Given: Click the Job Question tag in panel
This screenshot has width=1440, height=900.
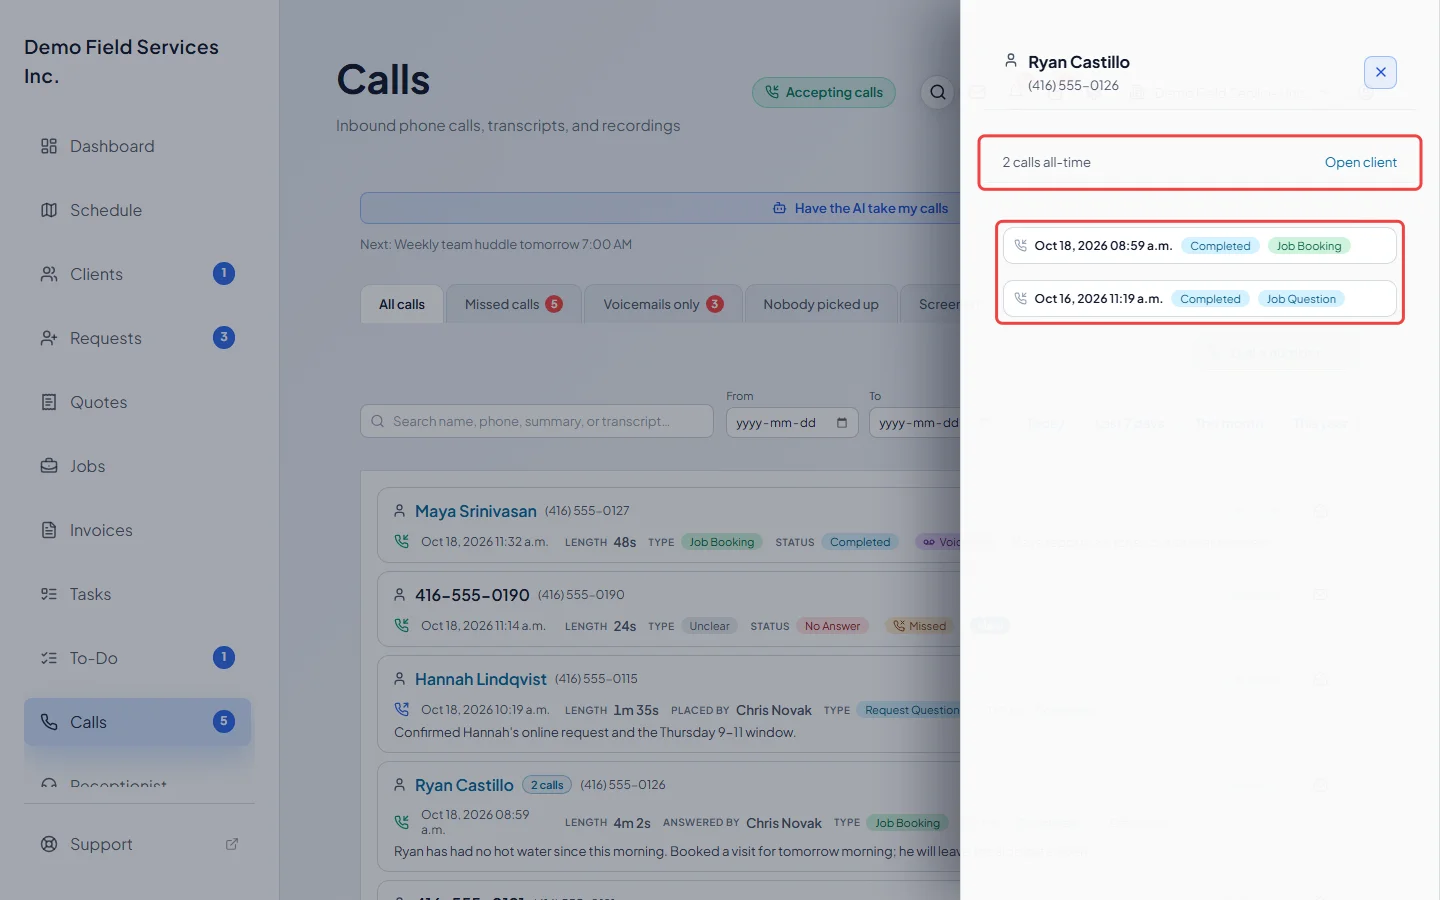Looking at the screenshot, I should tap(1301, 299).
